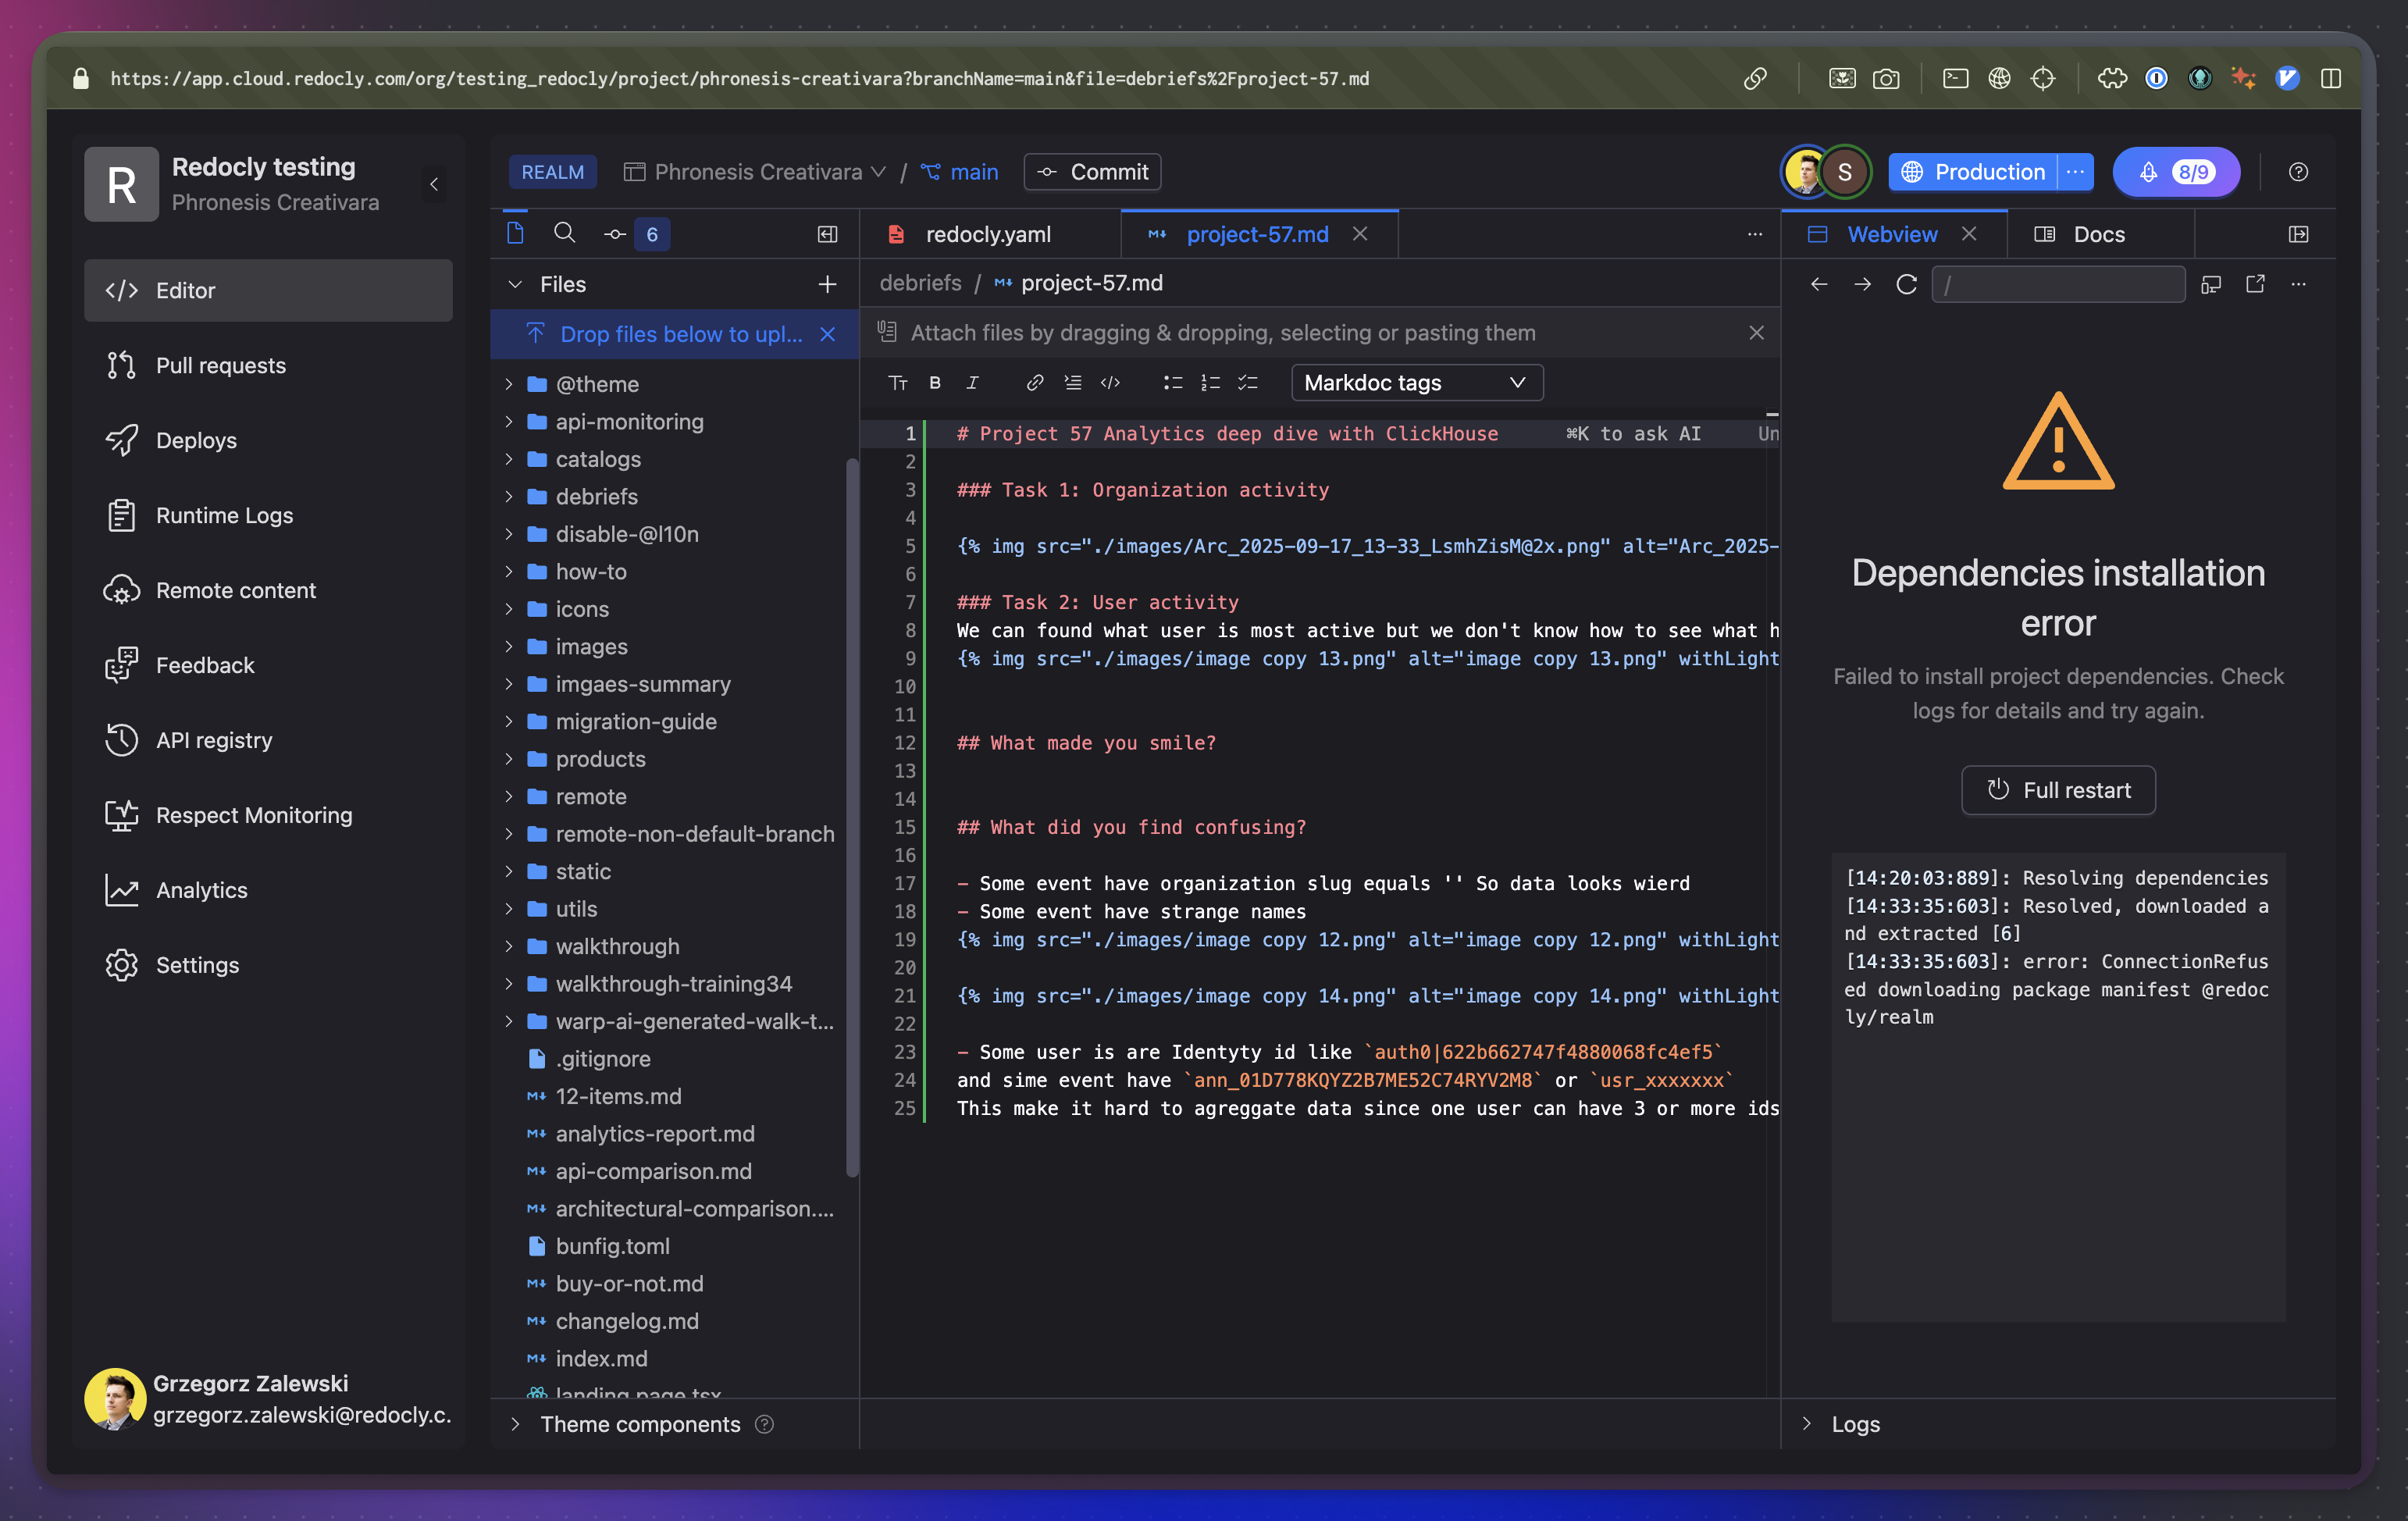Show the files explorer icon tab
This screenshot has width=2408, height=1521.
pyautogui.click(x=515, y=233)
